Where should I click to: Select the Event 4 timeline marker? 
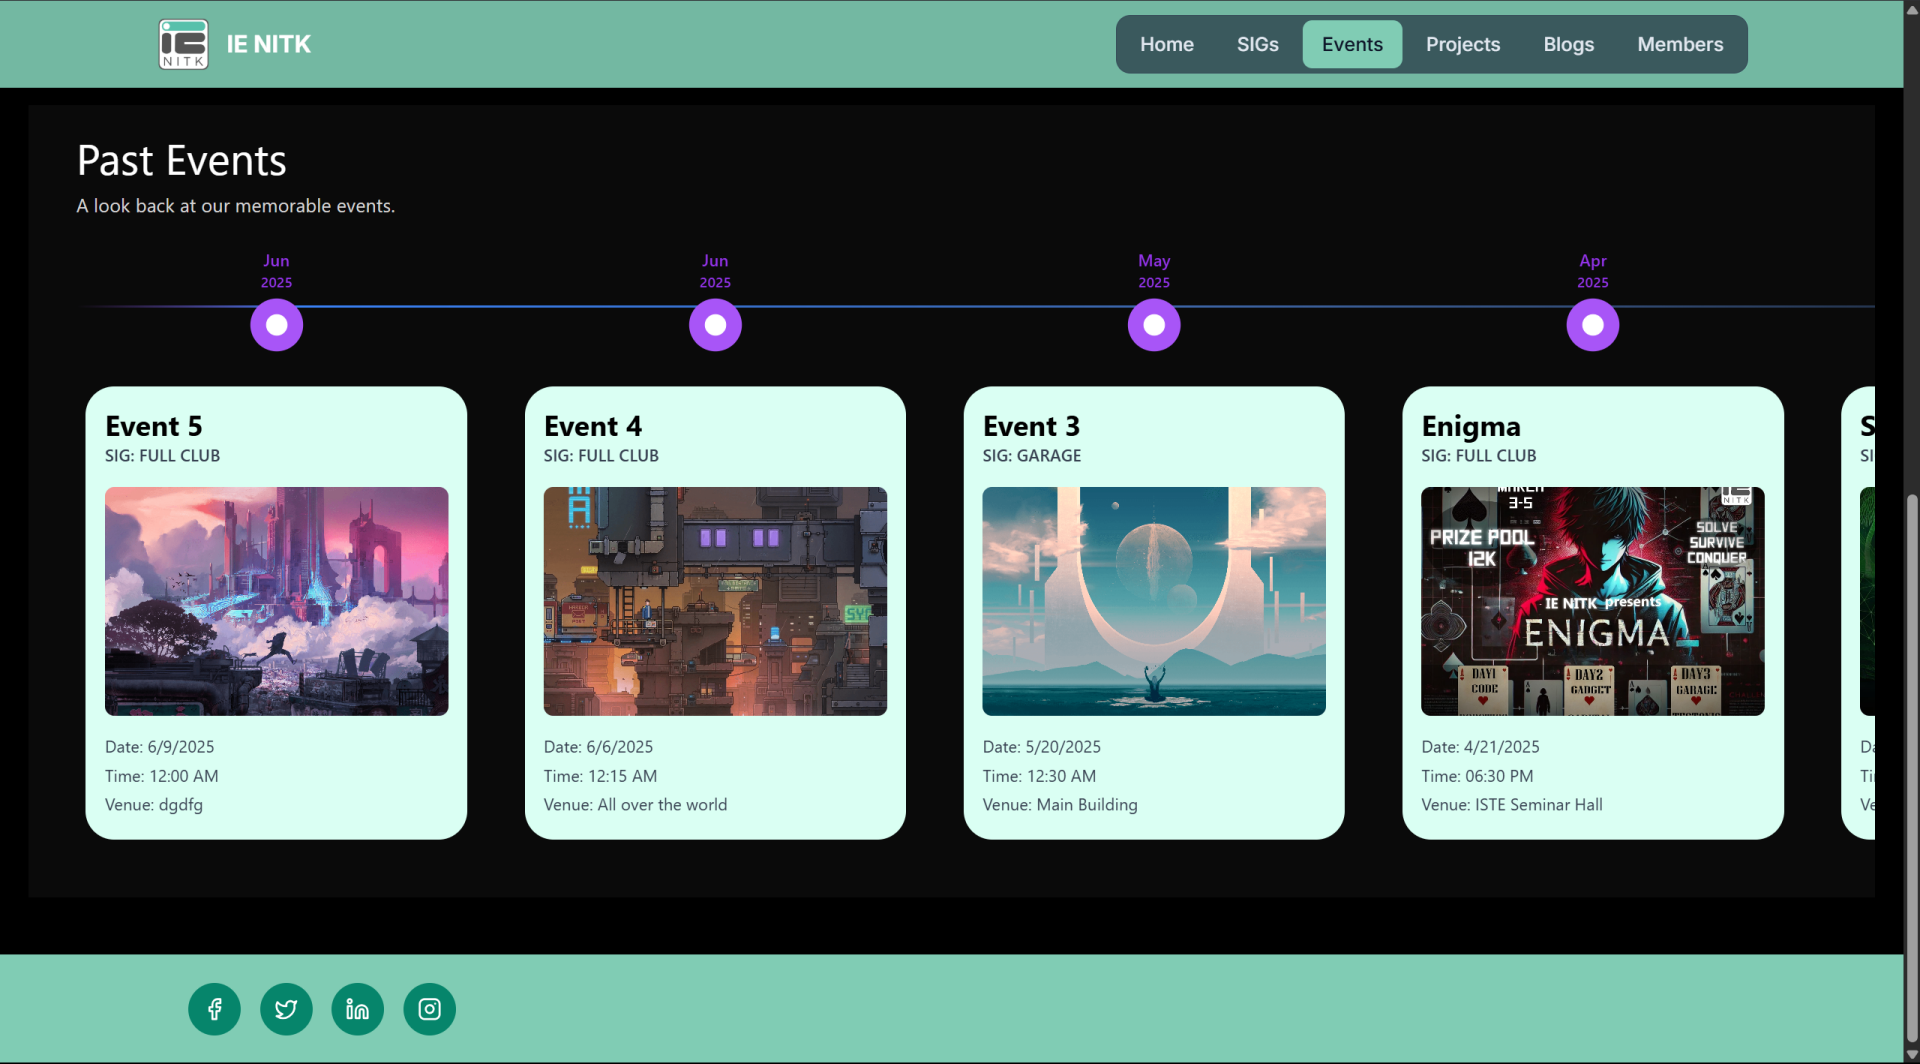pos(715,325)
